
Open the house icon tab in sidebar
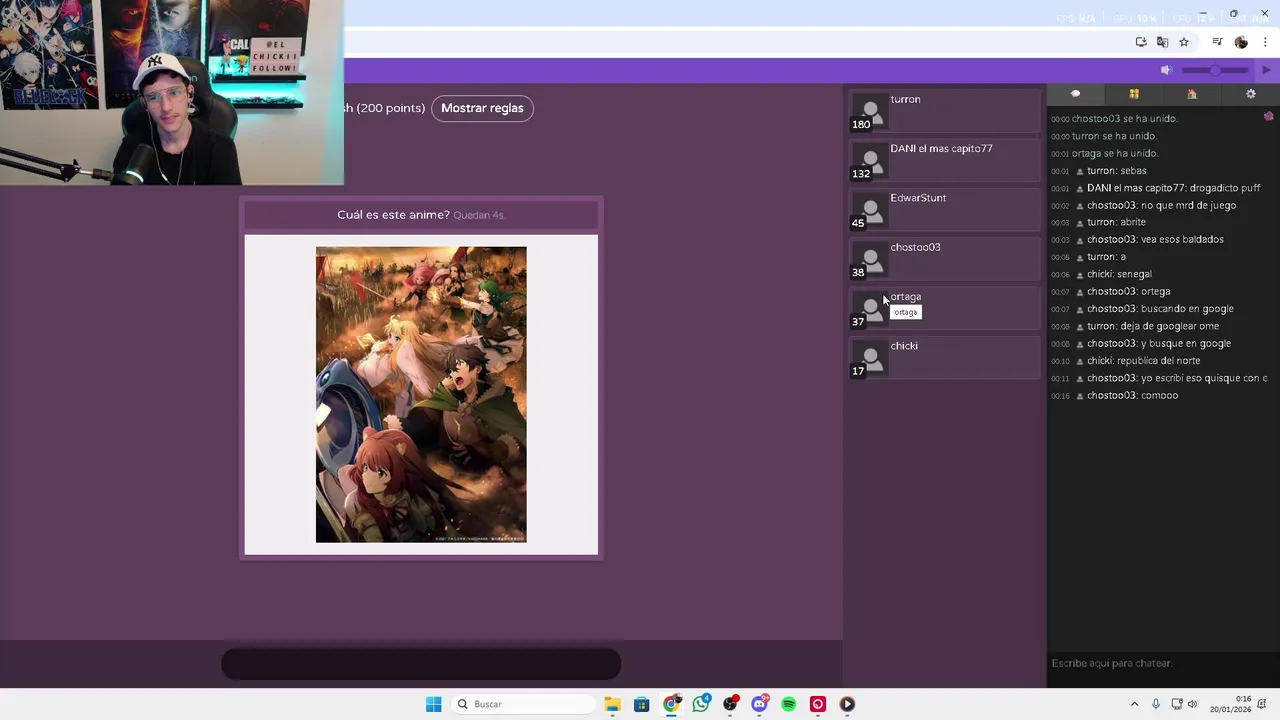coord(1192,94)
